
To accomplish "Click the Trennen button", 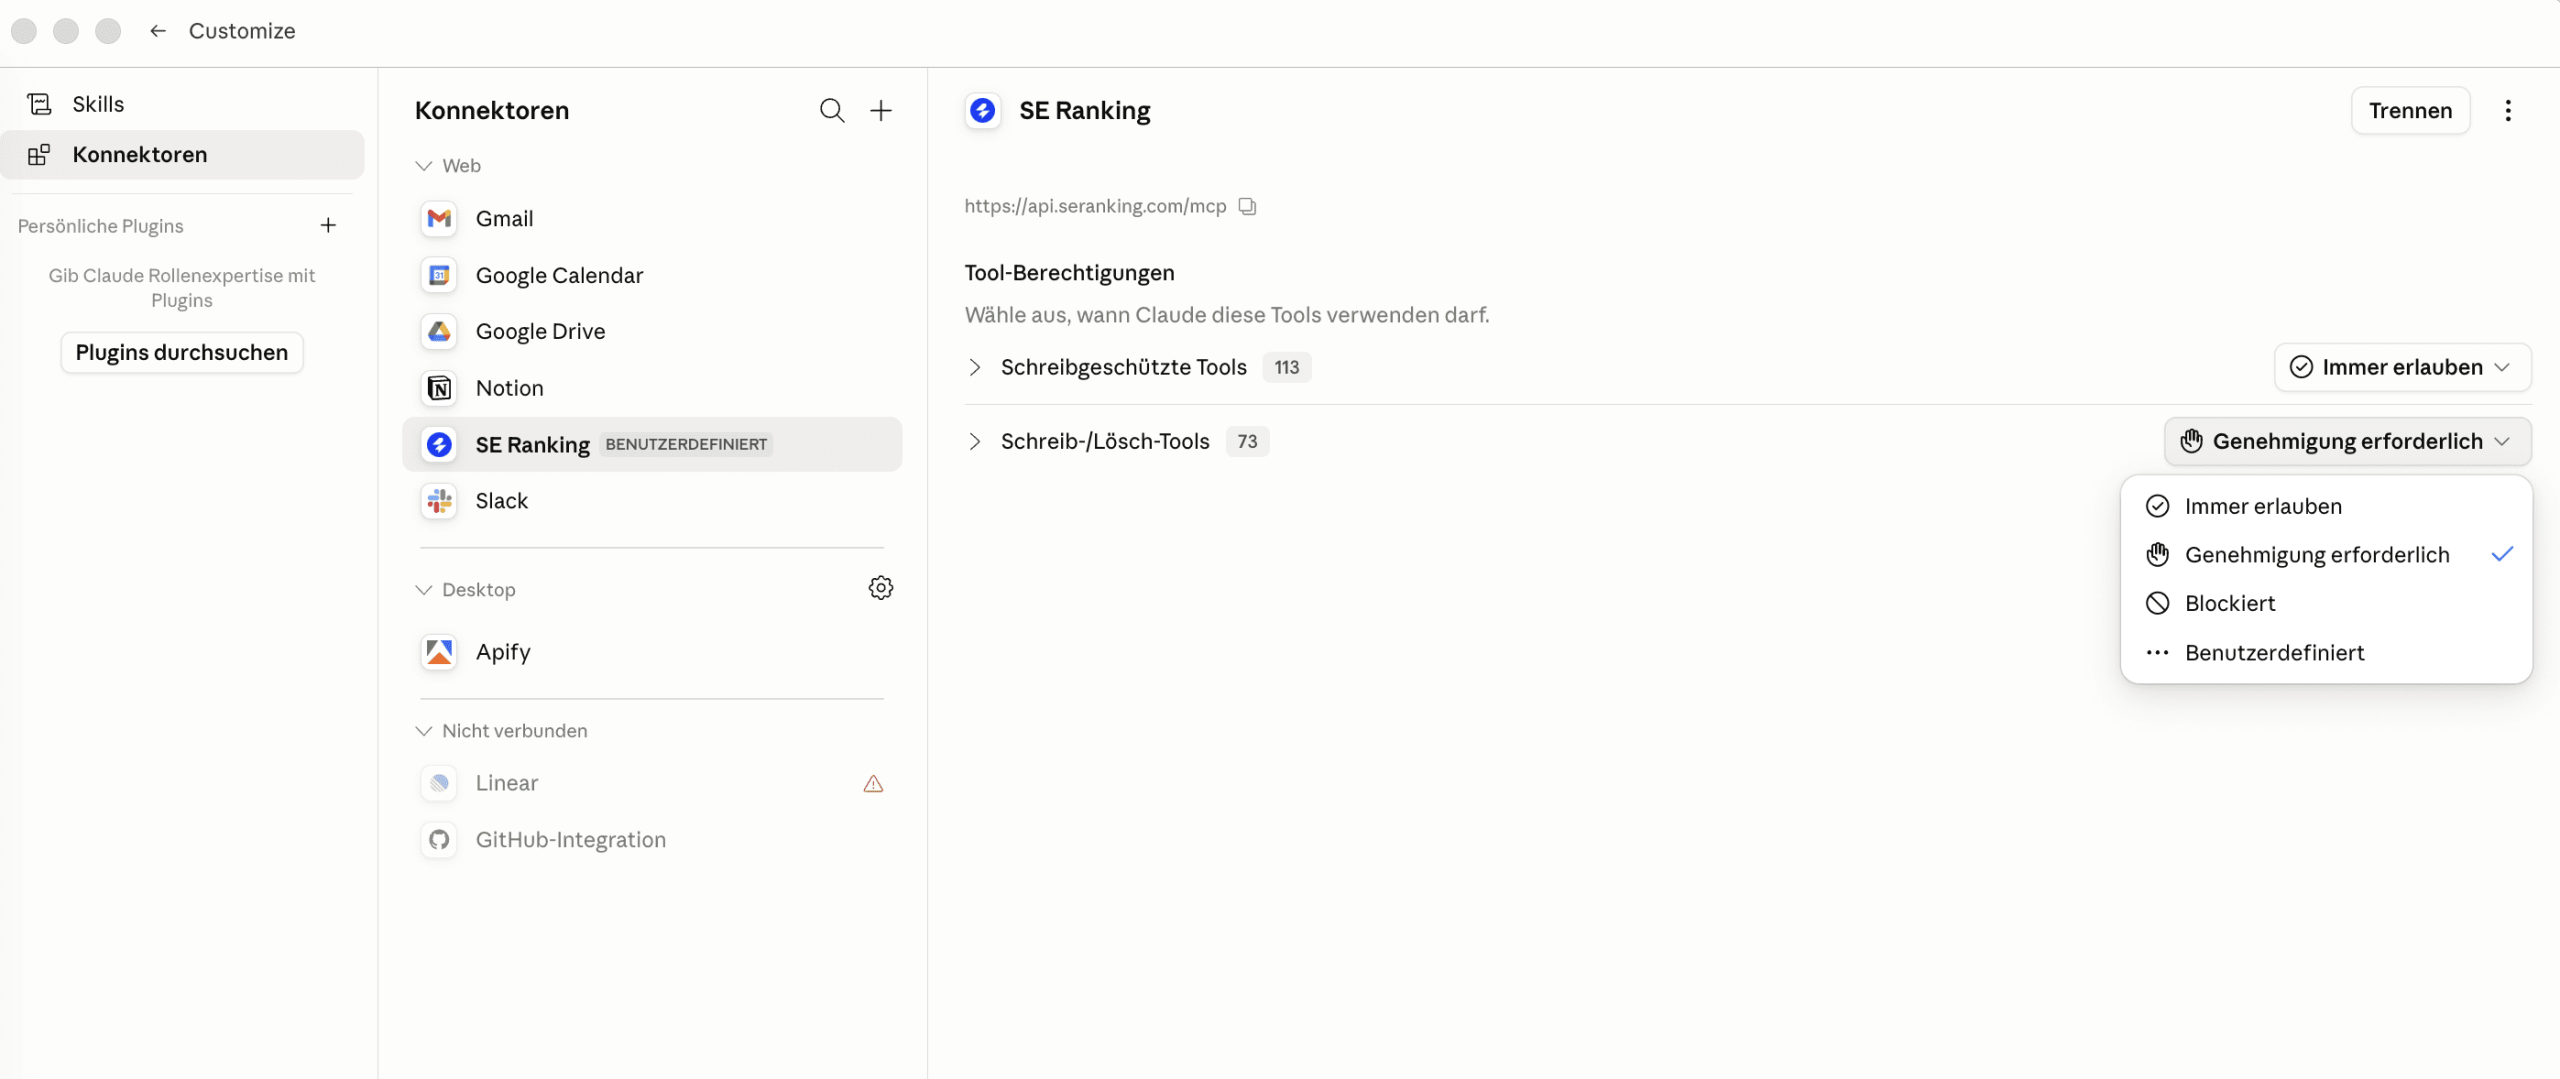I will coord(2410,111).
